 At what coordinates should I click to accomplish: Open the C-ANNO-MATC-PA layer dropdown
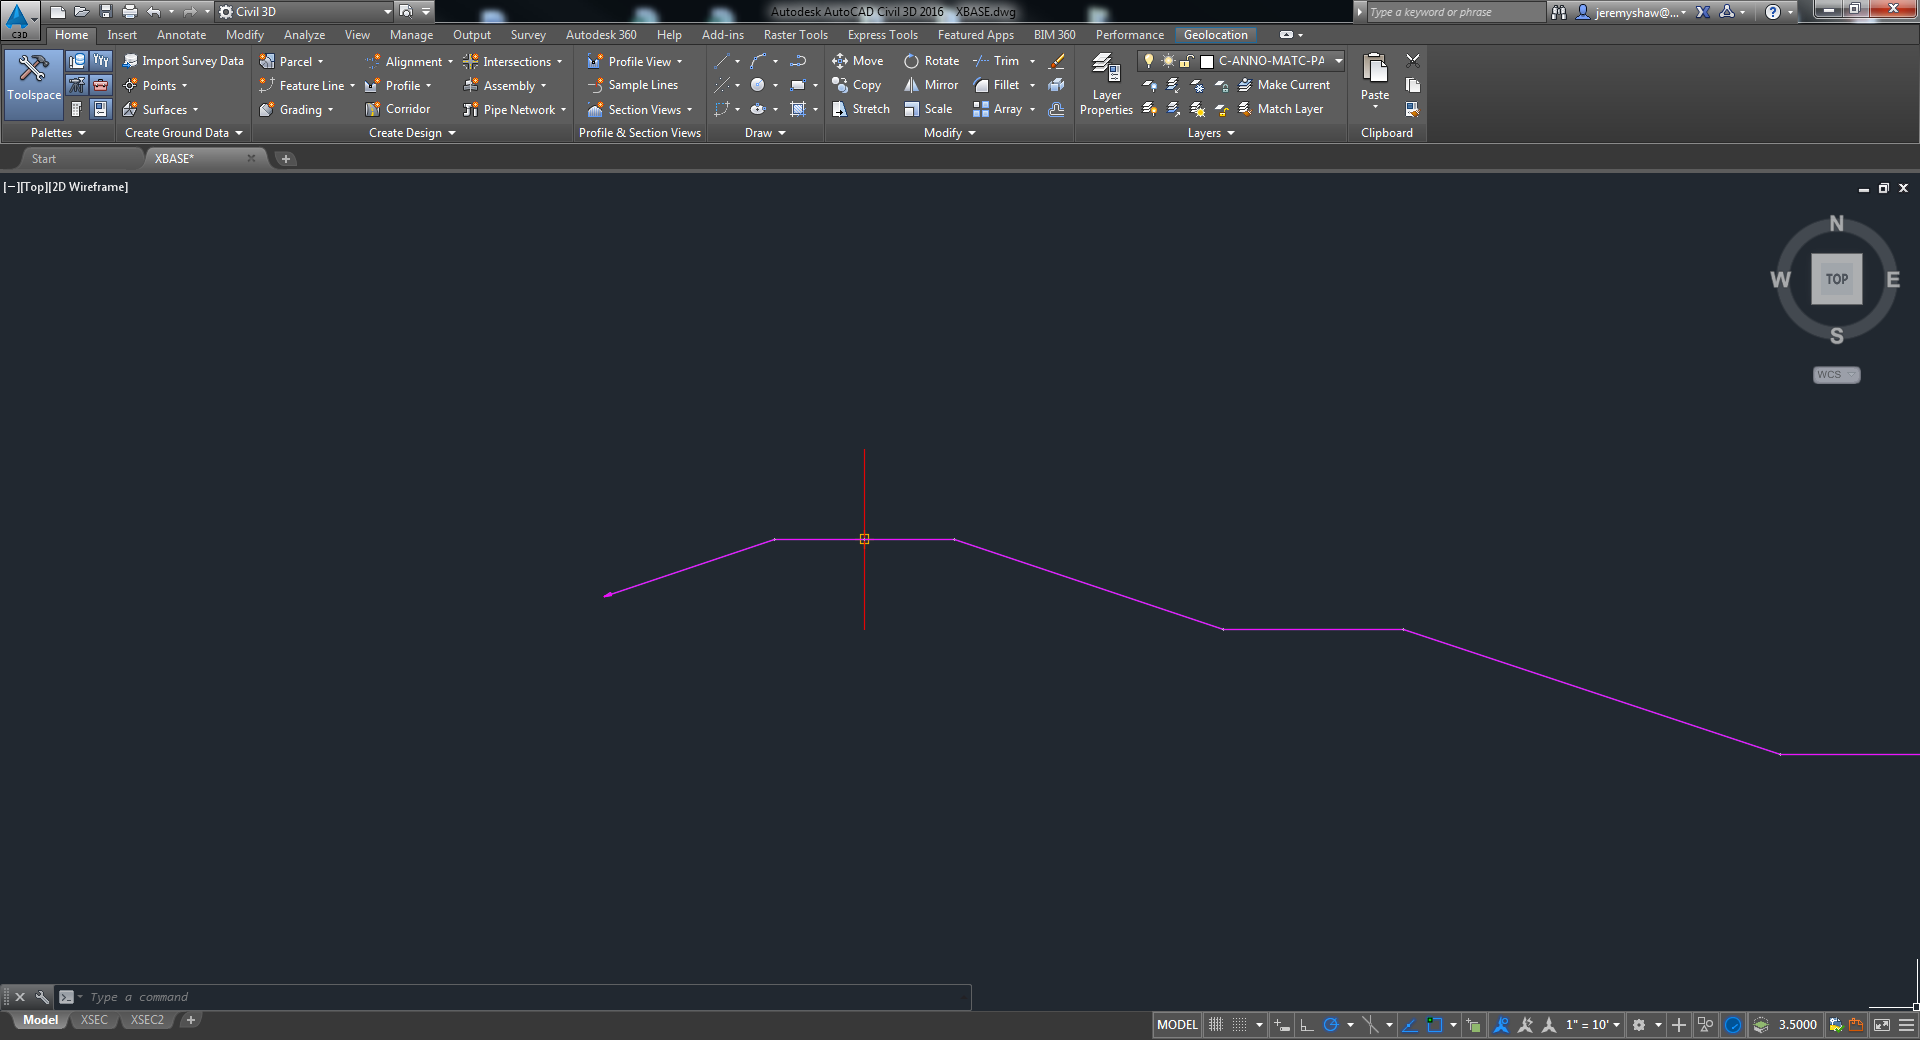pyautogui.click(x=1338, y=61)
